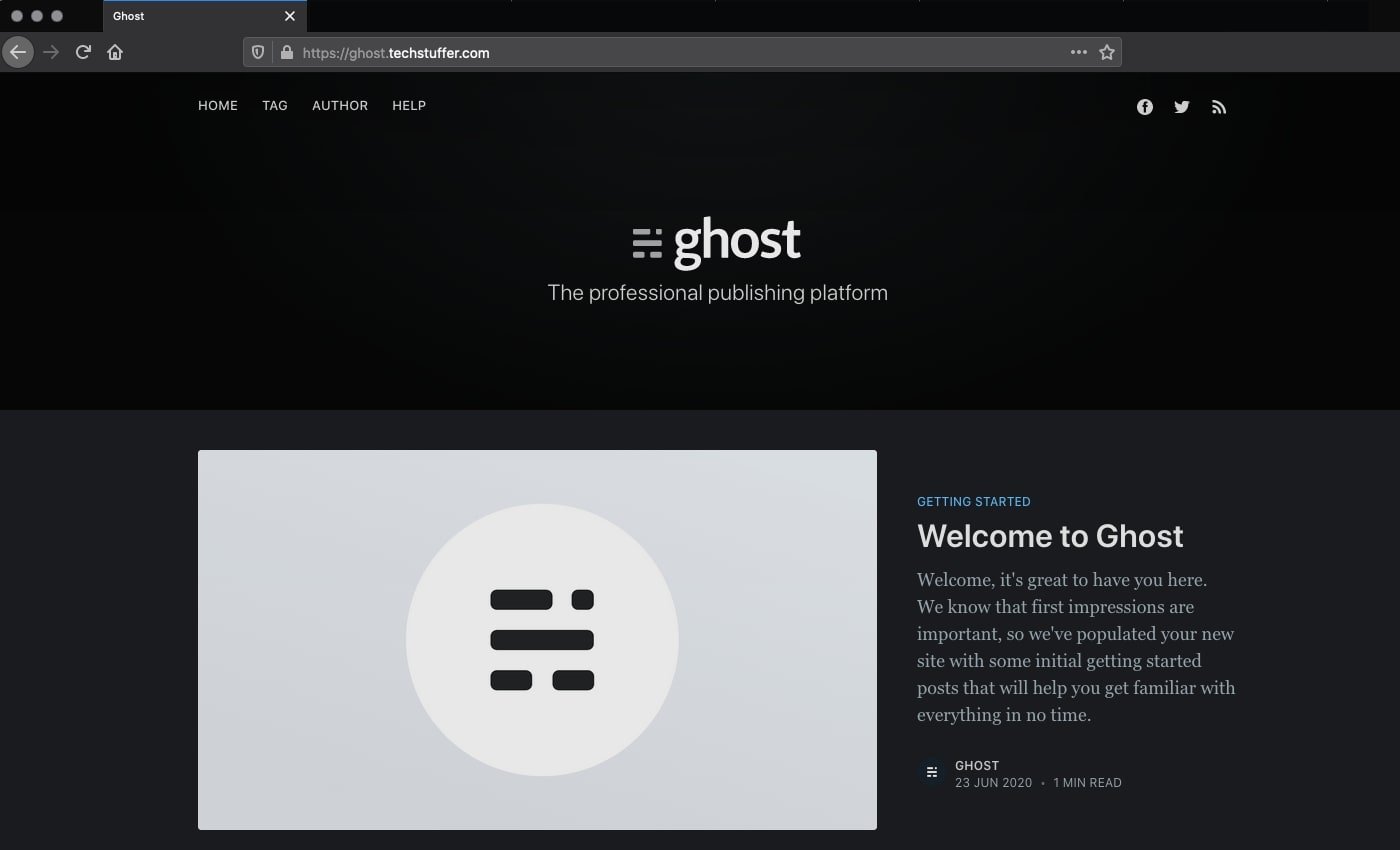Click the '23 JUN 2020' post date

(x=993, y=783)
